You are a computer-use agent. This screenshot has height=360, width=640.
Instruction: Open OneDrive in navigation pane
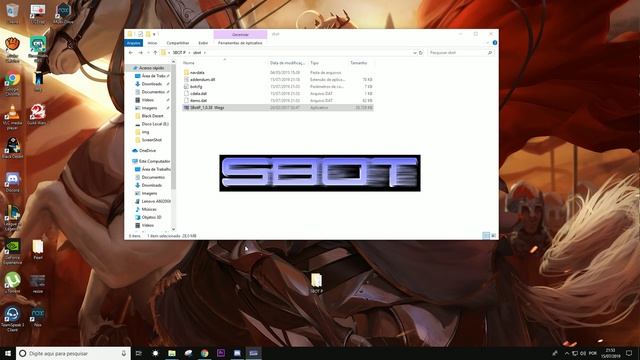click(147, 151)
